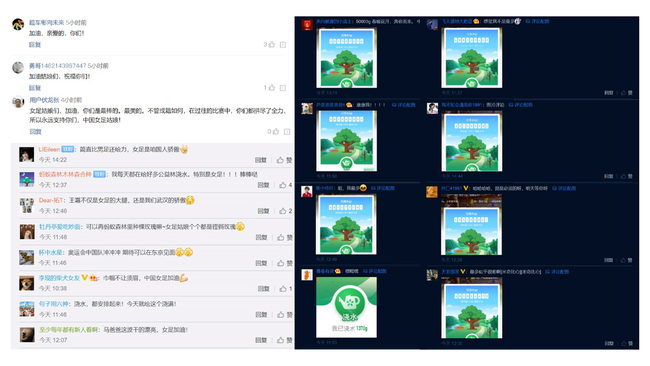This screenshot has width=650, height=366.
Task: Like the dark panel comment at 12:28
Action: pyautogui.click(x=623, y=260)
